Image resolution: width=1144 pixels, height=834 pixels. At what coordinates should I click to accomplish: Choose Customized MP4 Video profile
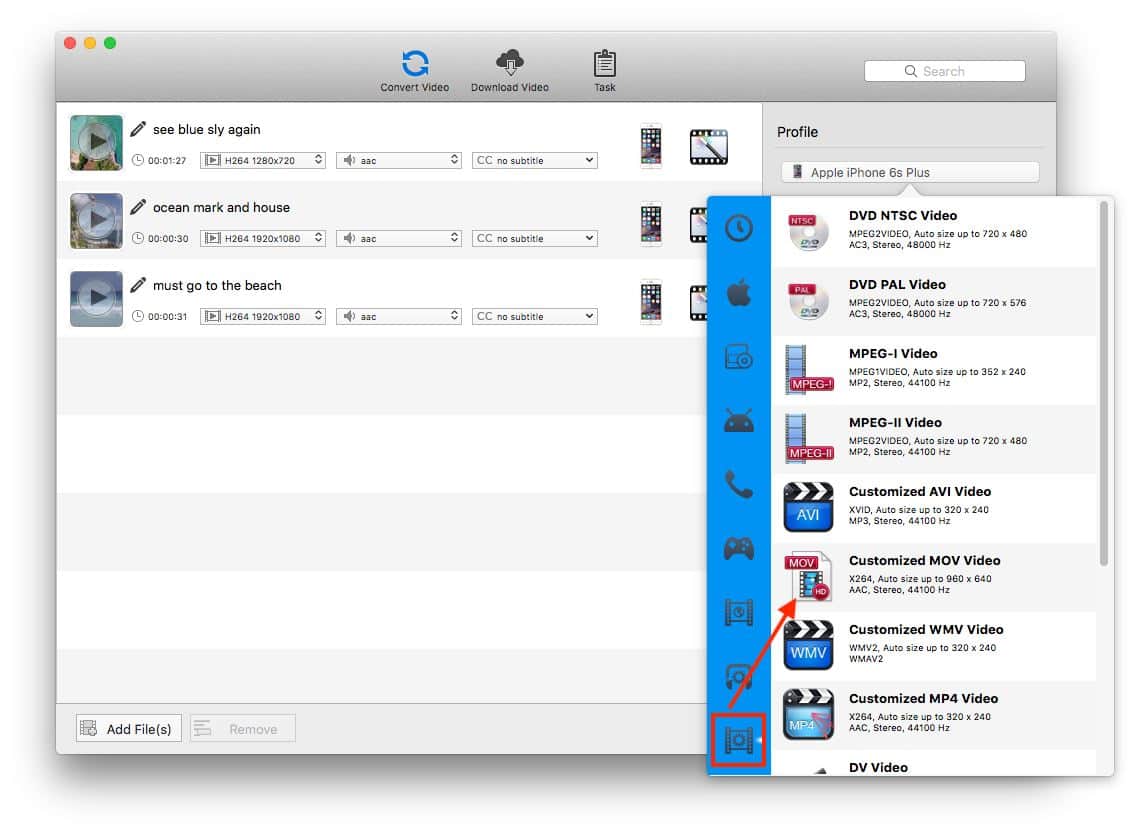(x=934, y=714)
